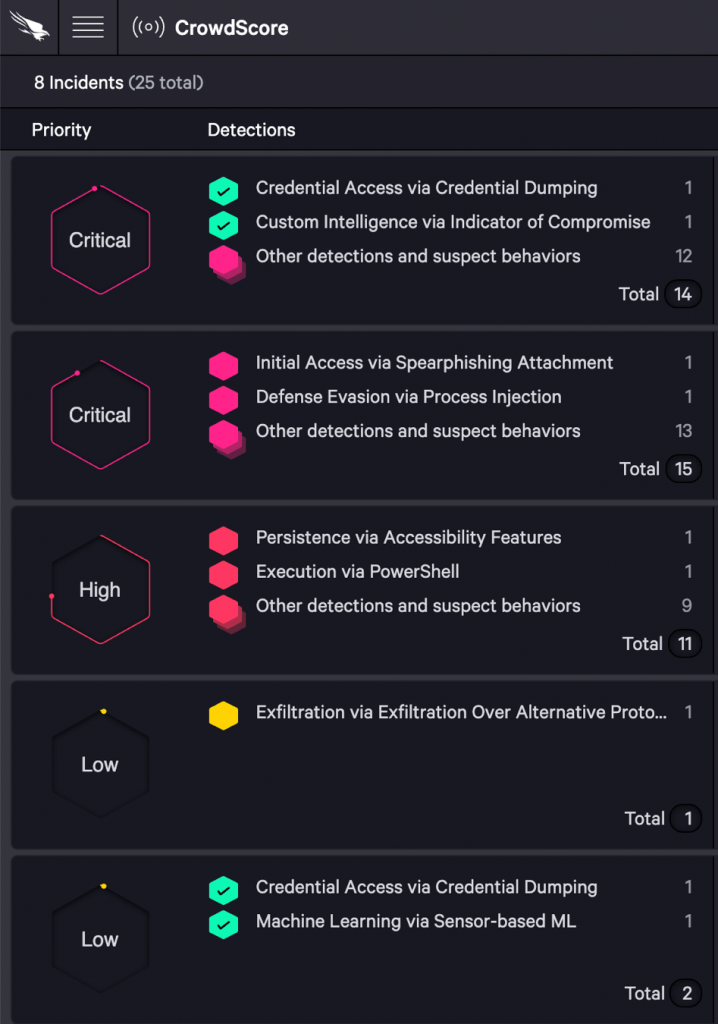Open Persistence via Accessibility Features detection

point(408,537)
